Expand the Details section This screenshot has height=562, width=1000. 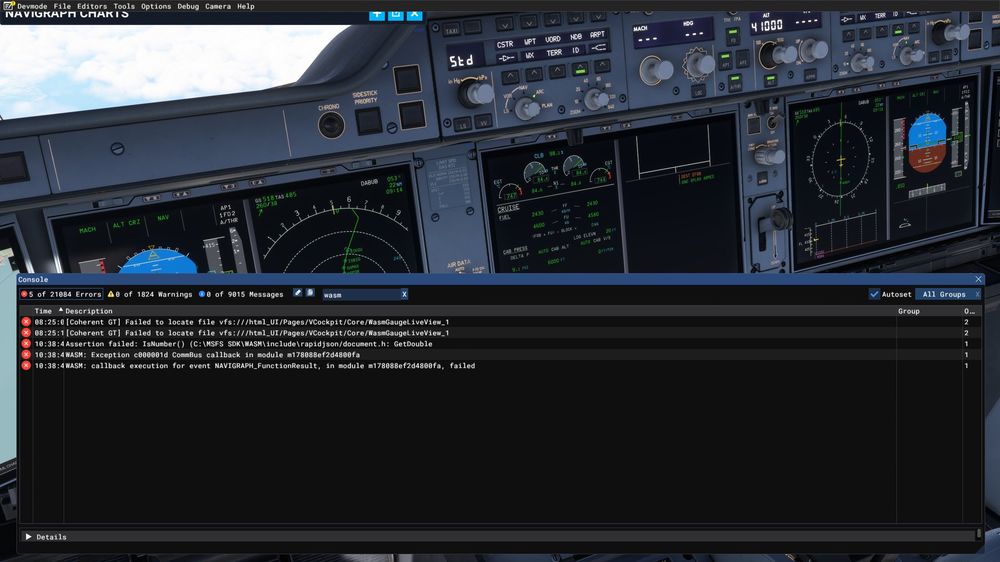pyautogui.click(x=45, y=537)
